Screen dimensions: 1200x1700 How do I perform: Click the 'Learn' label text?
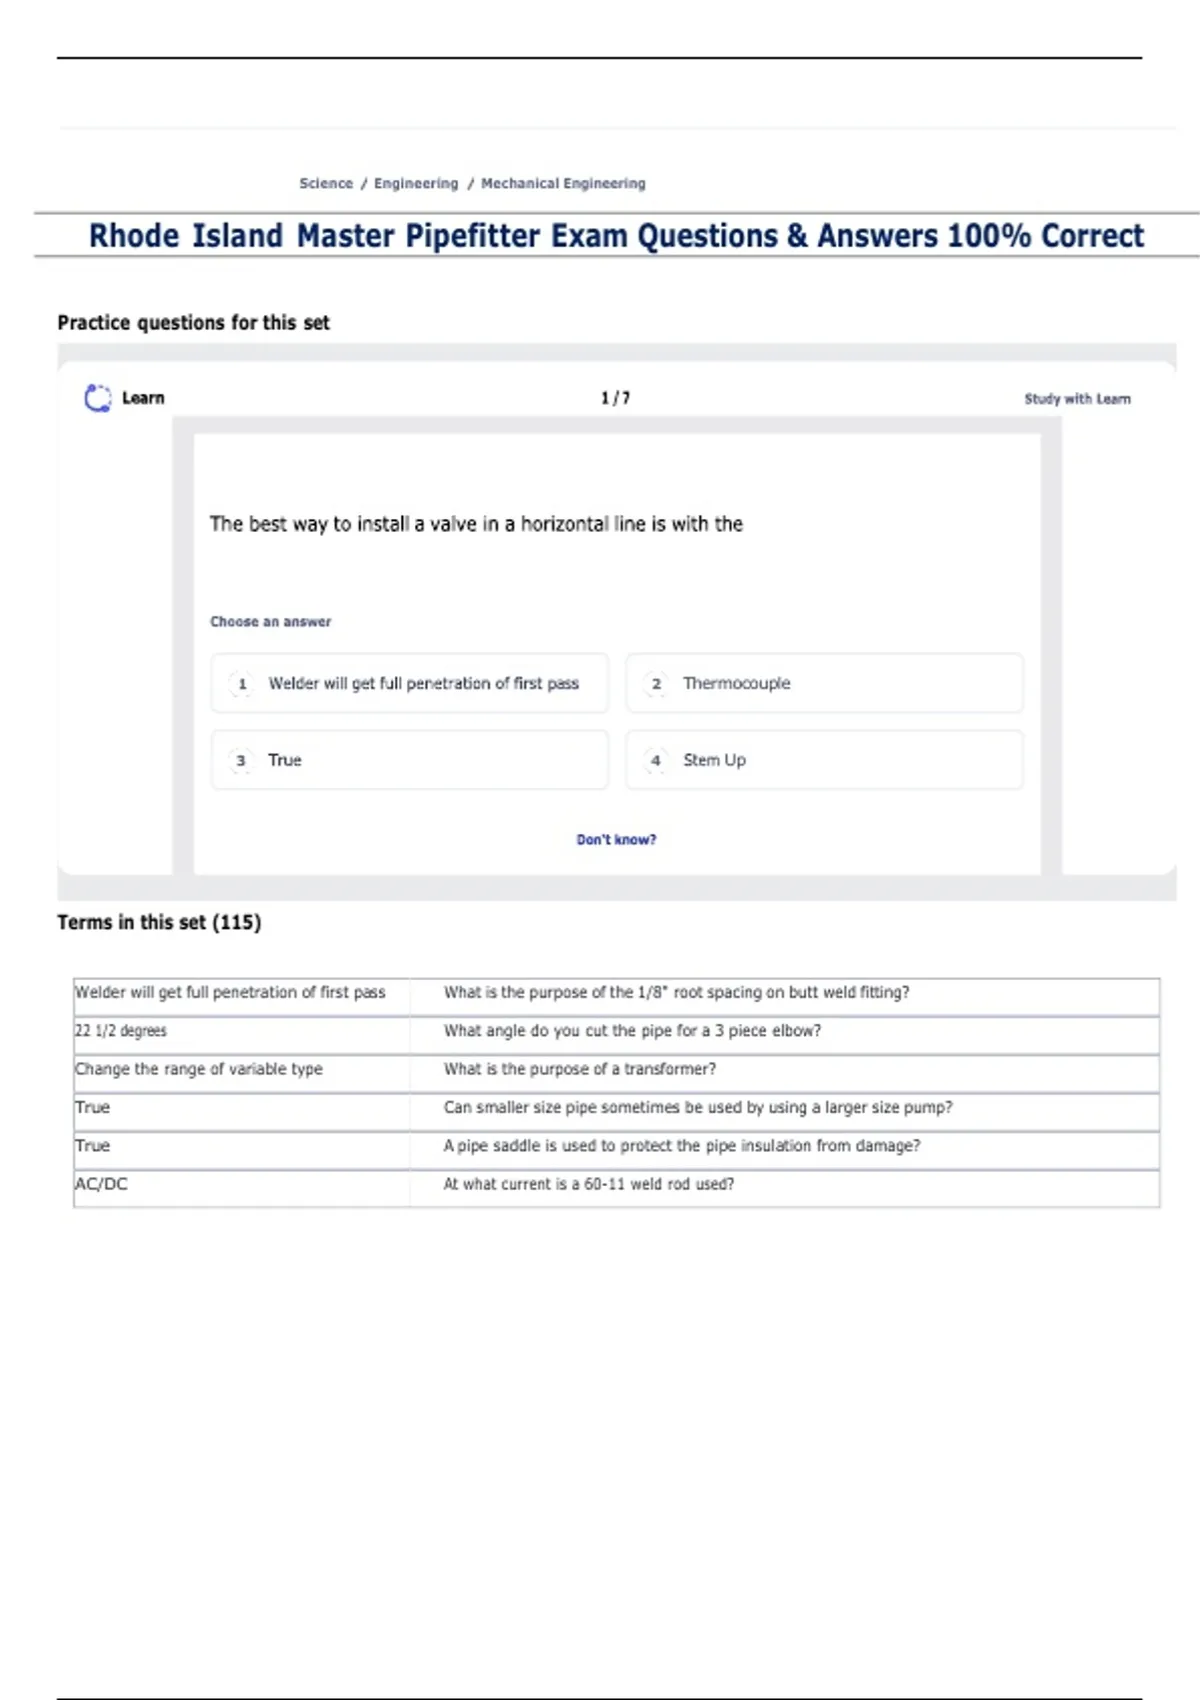click(143, 398)
